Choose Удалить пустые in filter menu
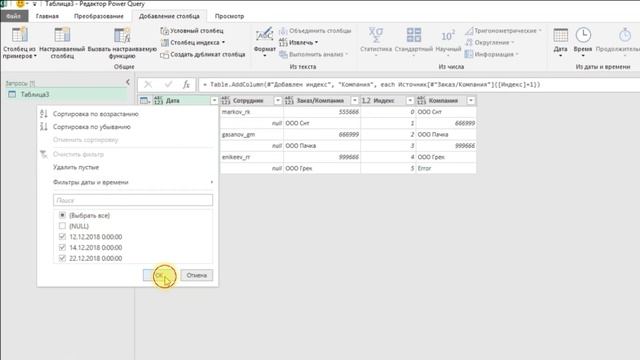The image size is (640, 360). (76, 167)
